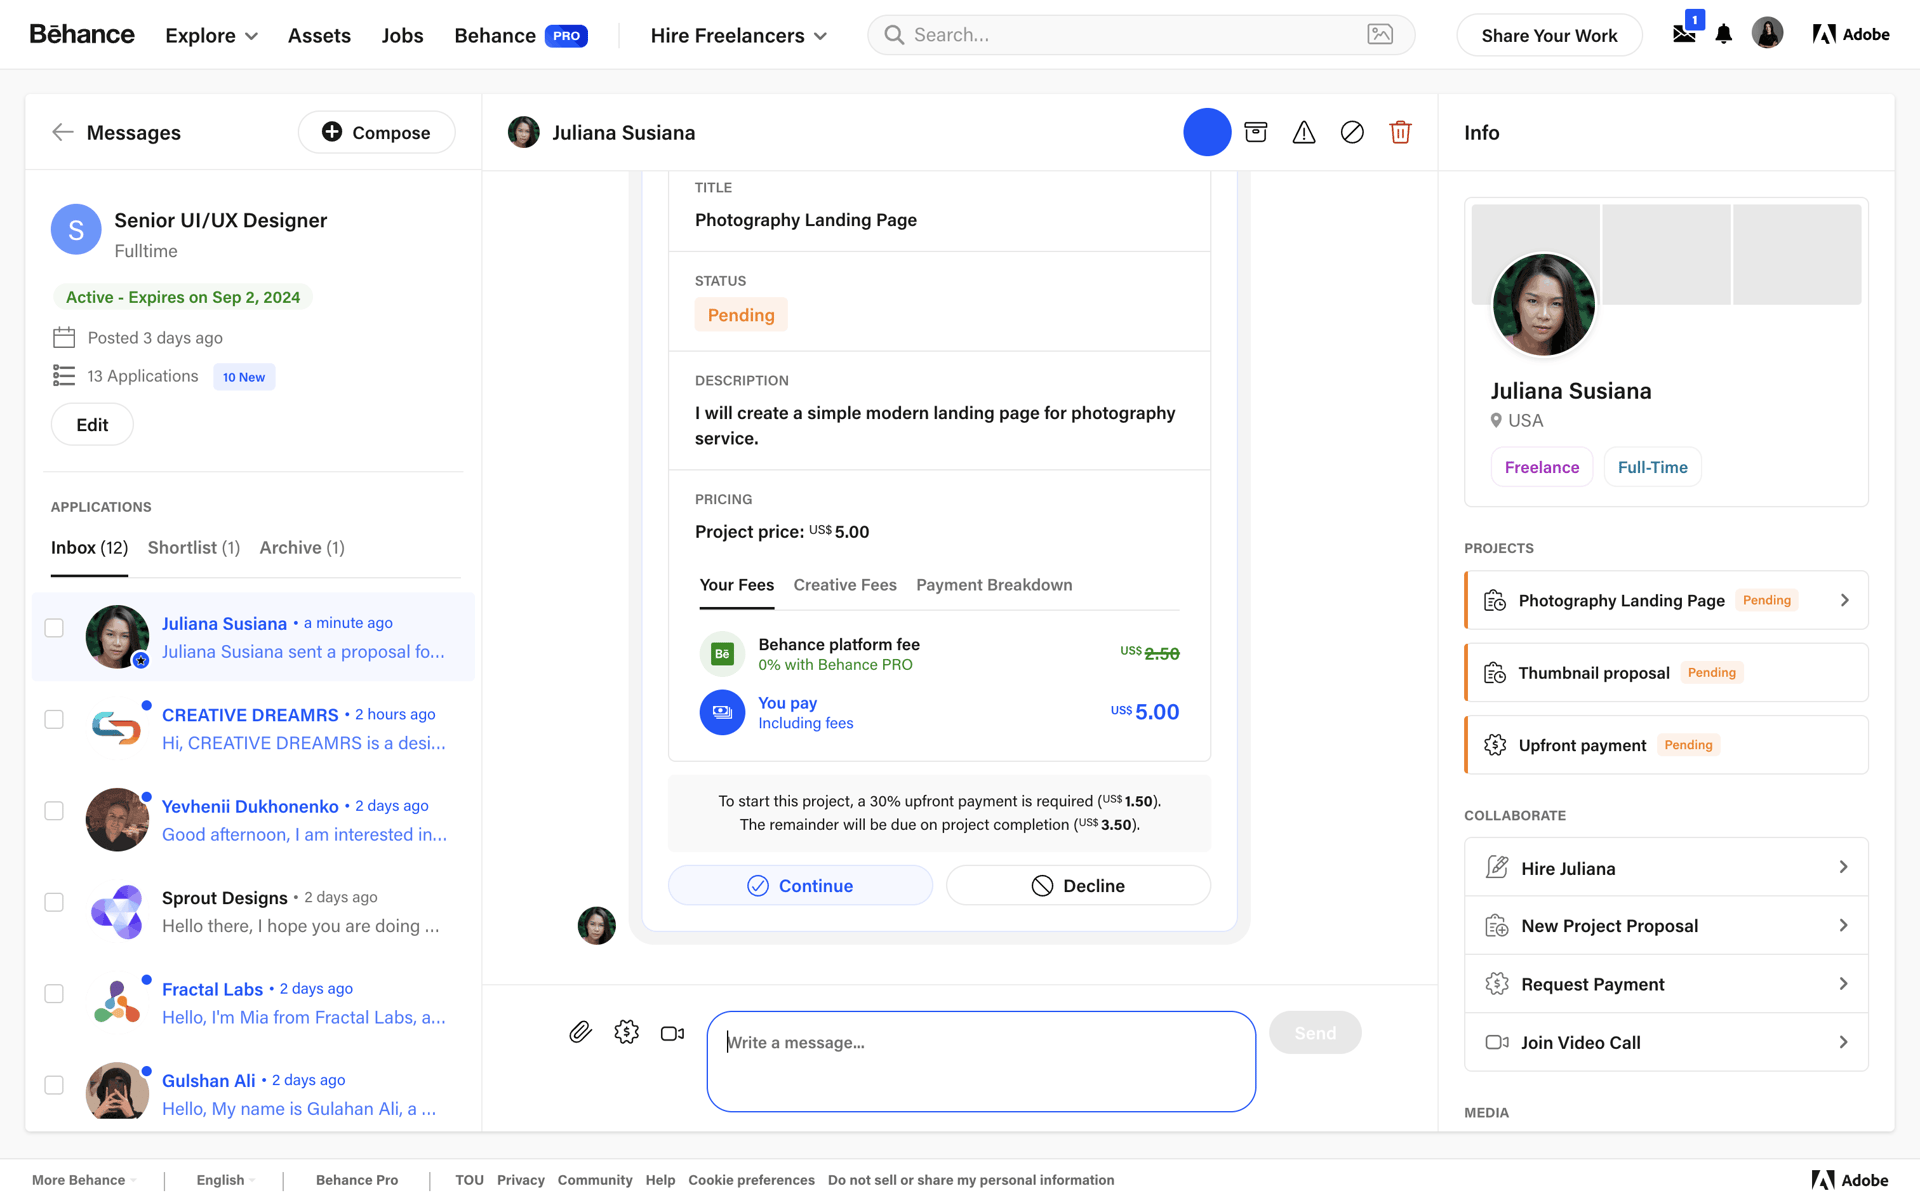Switch to Inbox (12) tab

(x=89, y=548)
